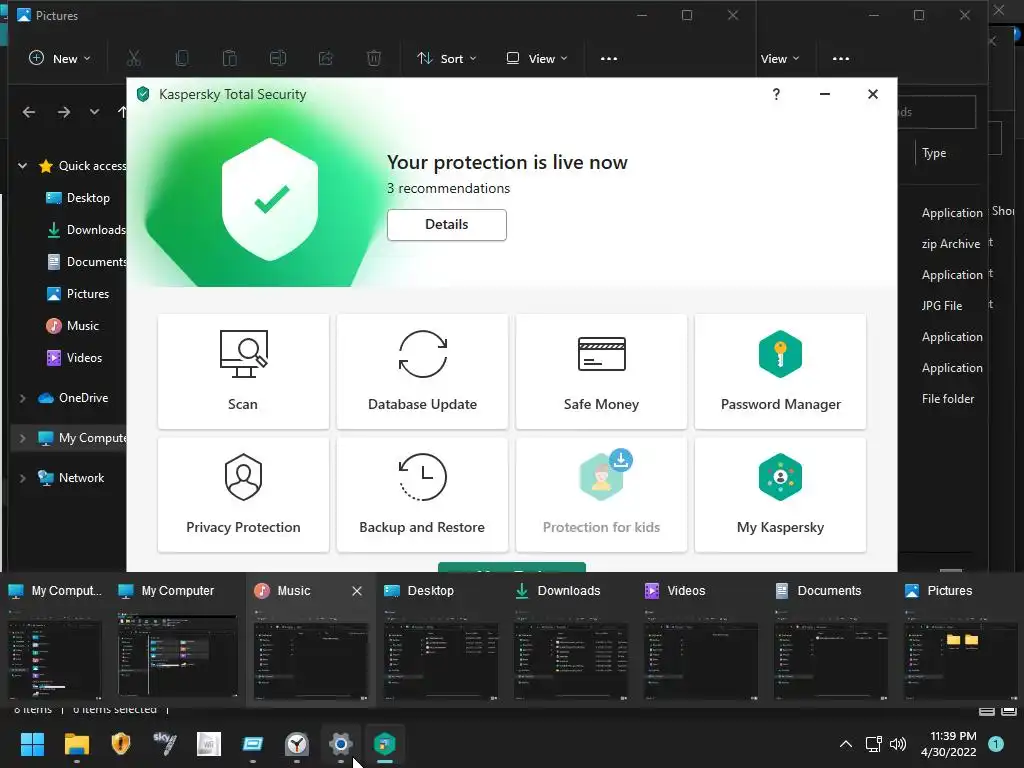Open Database Update in Kaspersky
The image size is (1024, 768).
(423, 372)
